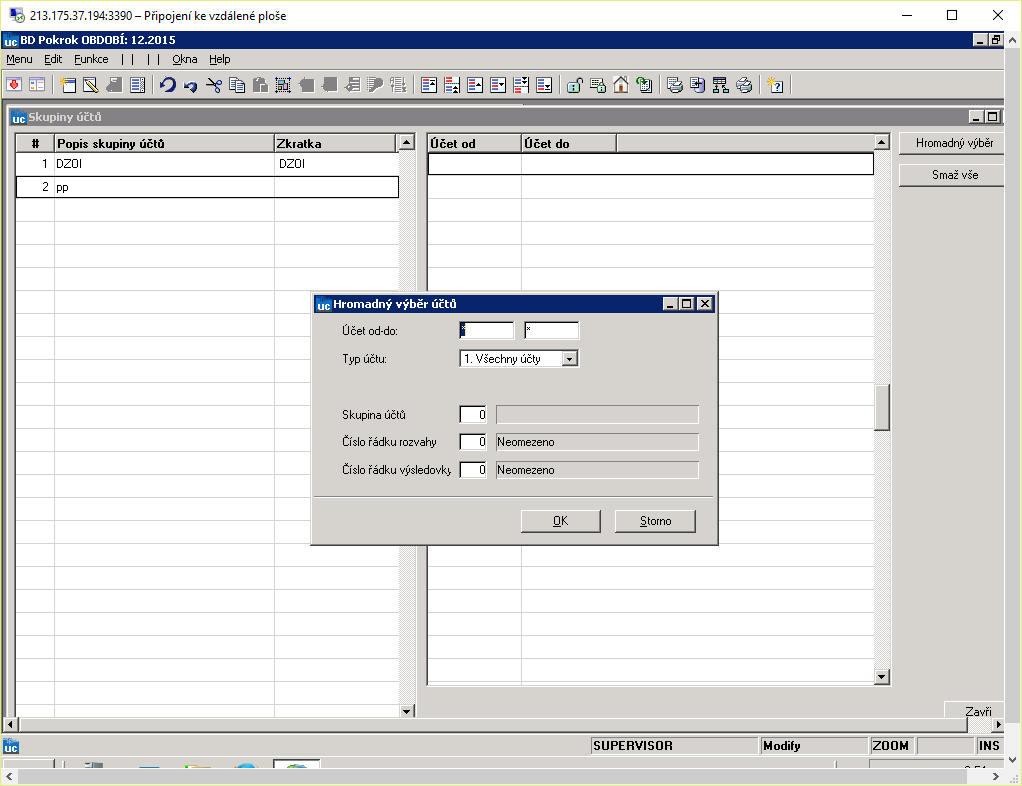Open the Funkce menu
This screenshot has width=1022, height=786.
coord(91,59)
